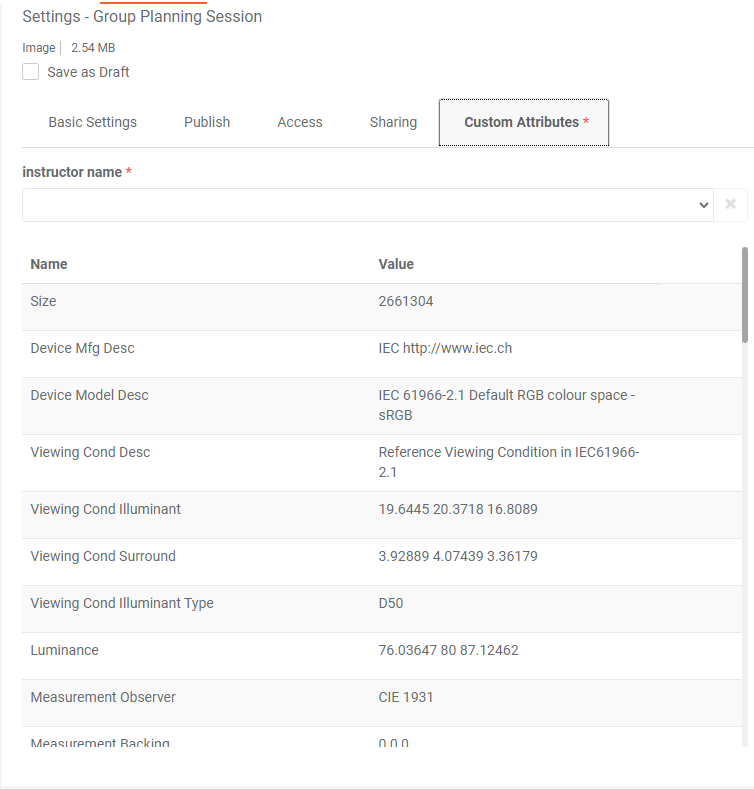Click the Device Mfg Desc row label
This screenshot has height=789, width=754.
coord(82,348)
